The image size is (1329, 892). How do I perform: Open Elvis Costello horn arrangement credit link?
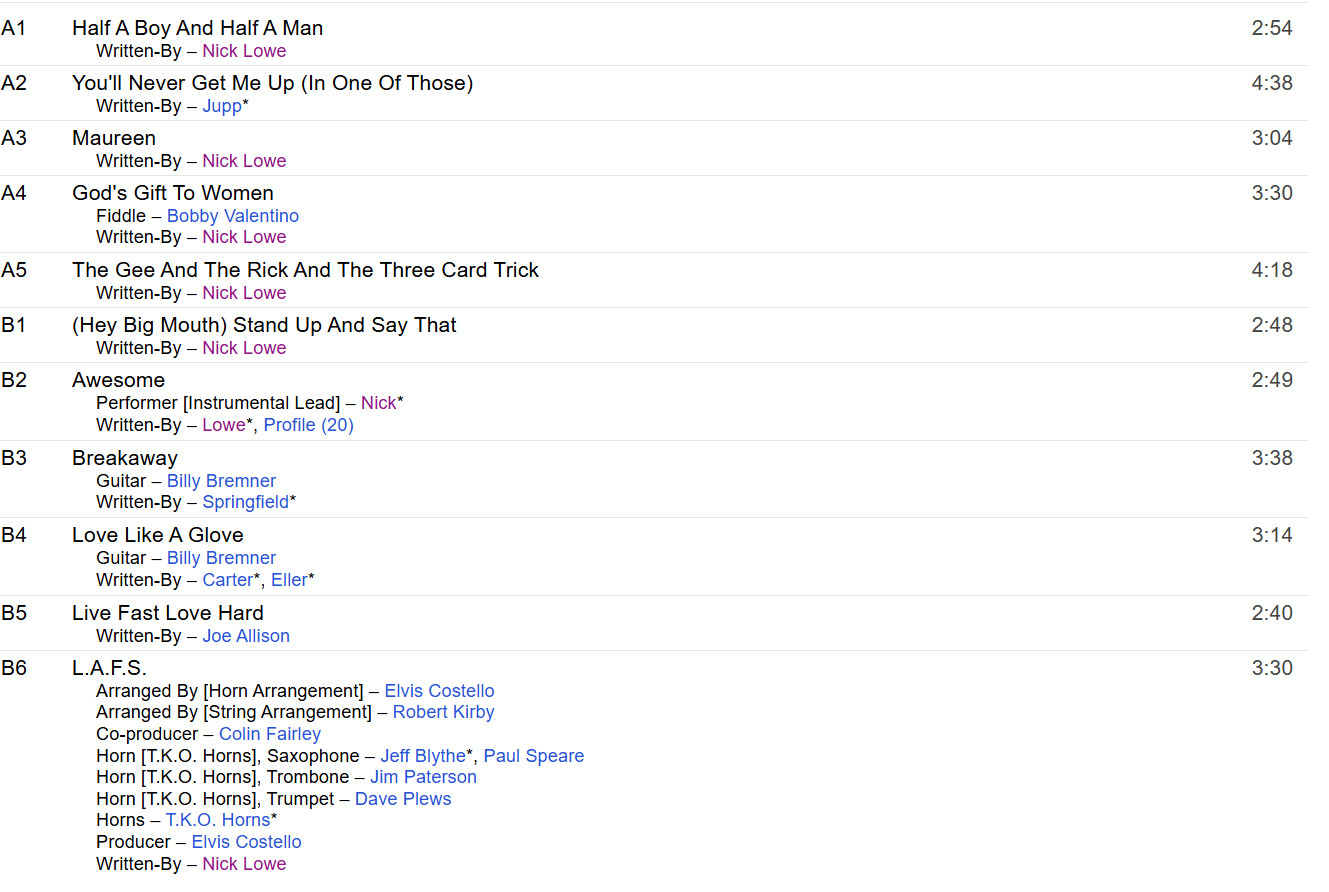click(x=439, y=691)
